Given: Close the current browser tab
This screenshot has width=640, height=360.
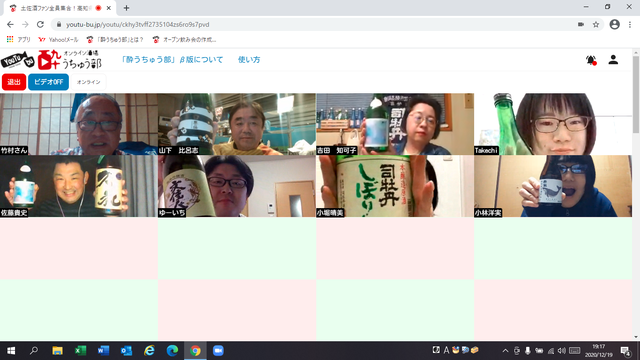Looking at the screenshot, I should 109,8.
